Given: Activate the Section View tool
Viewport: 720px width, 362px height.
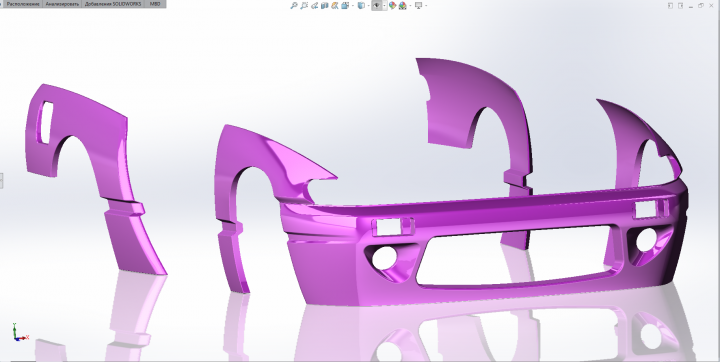Looking at the screenshot, I should click(x=325, y=6).
